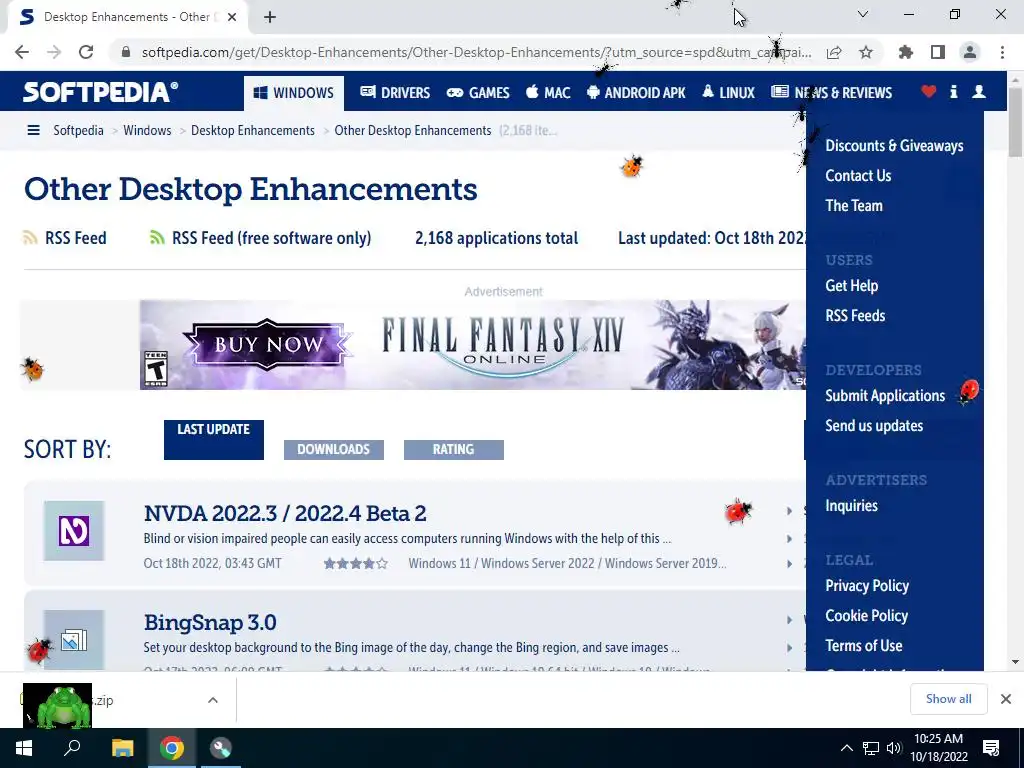1024x768 pixels.
Task: Close the downloads bar
Action: coord(1006,699)
